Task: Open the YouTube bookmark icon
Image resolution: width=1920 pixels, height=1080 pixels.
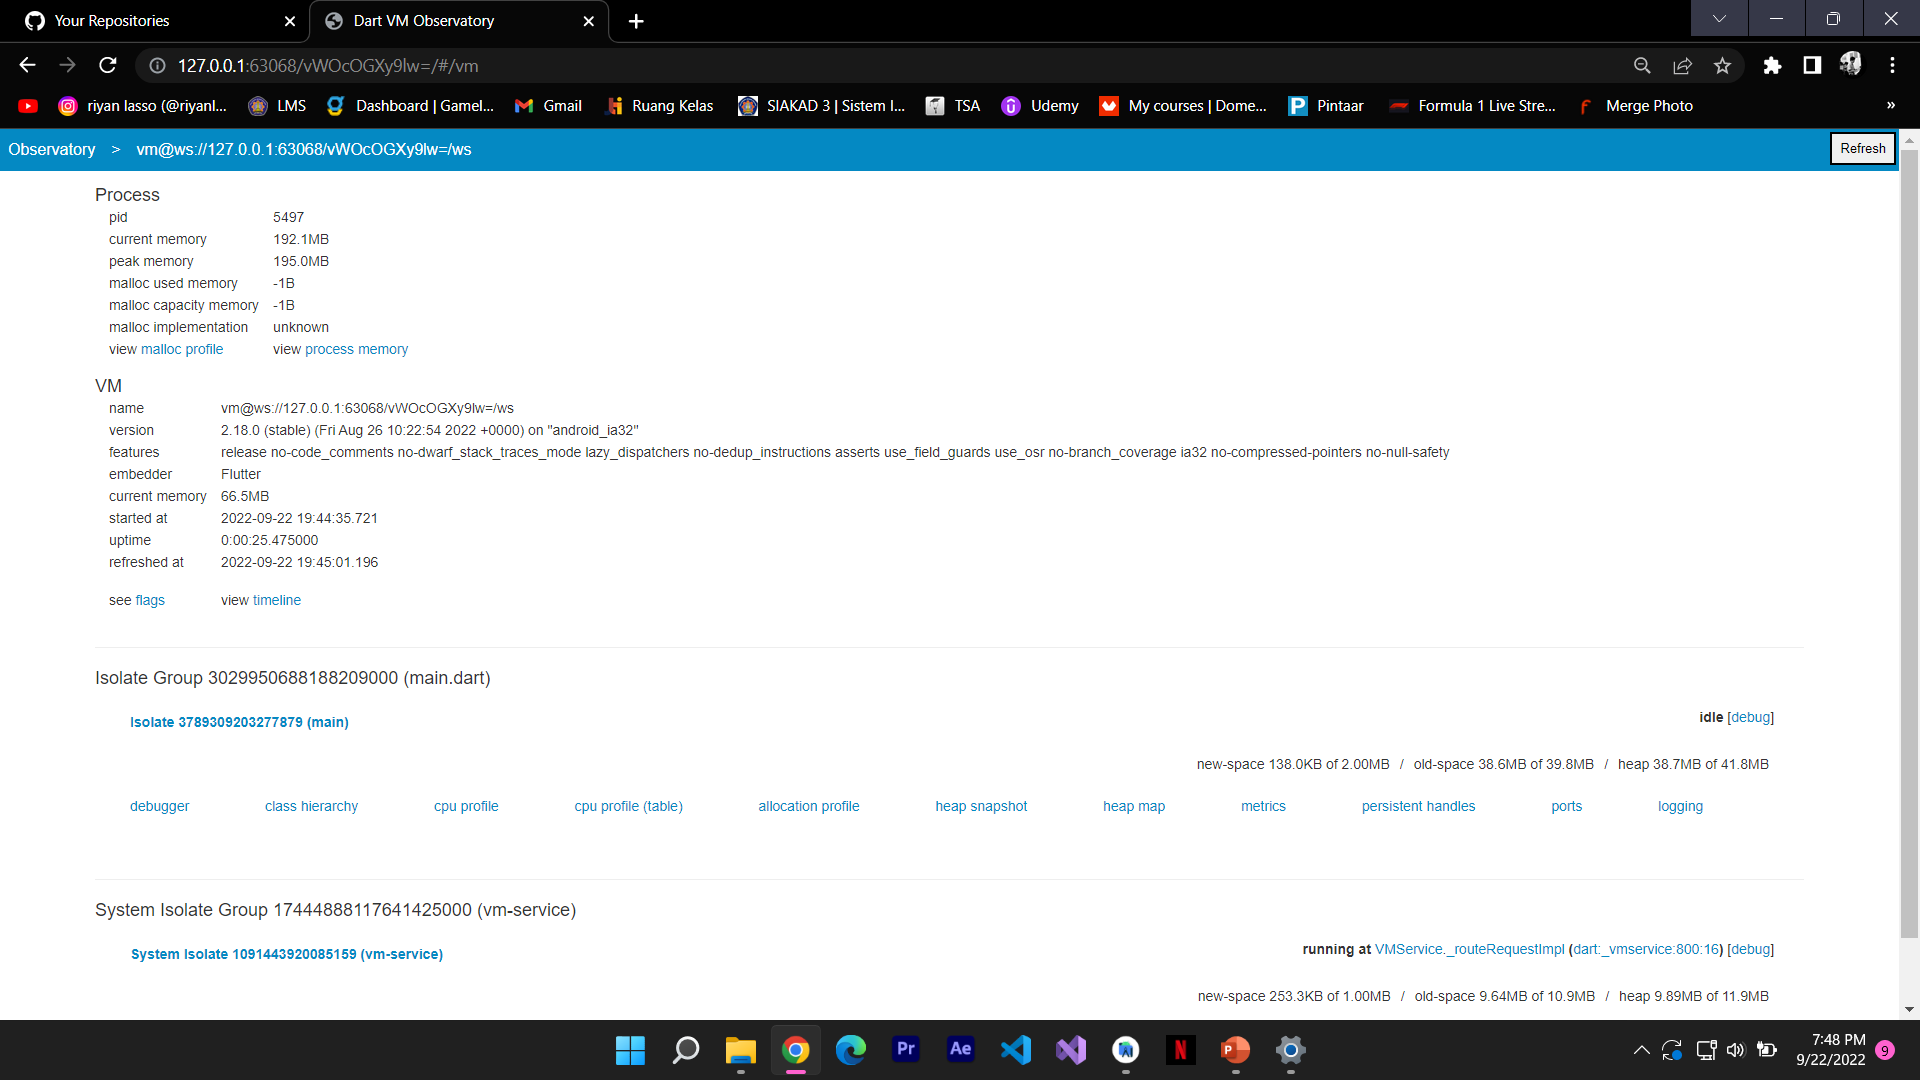Action: coord(28,106)
